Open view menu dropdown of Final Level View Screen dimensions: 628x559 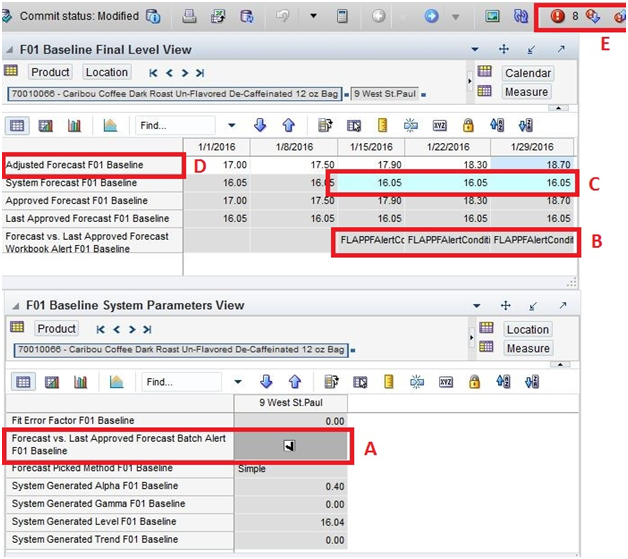475,49
